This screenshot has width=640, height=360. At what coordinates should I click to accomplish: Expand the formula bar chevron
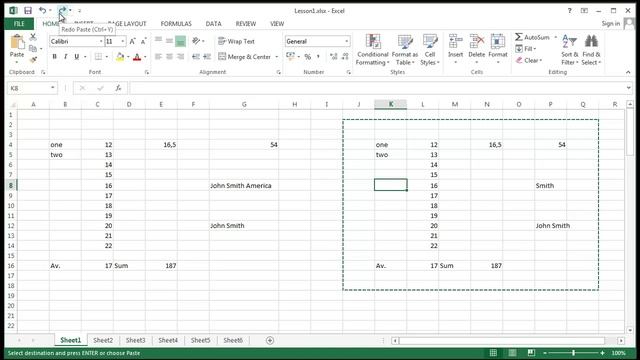[x=628, y=88]
